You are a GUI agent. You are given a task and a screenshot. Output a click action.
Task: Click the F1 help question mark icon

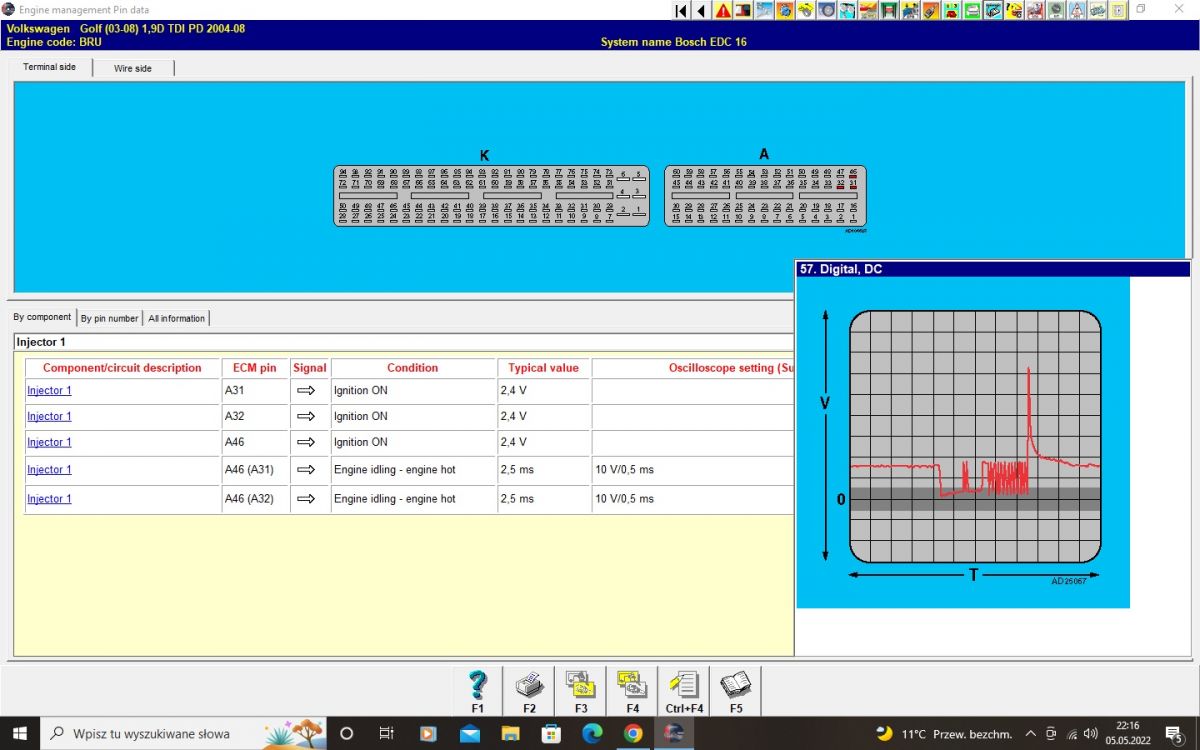point(477,685)
